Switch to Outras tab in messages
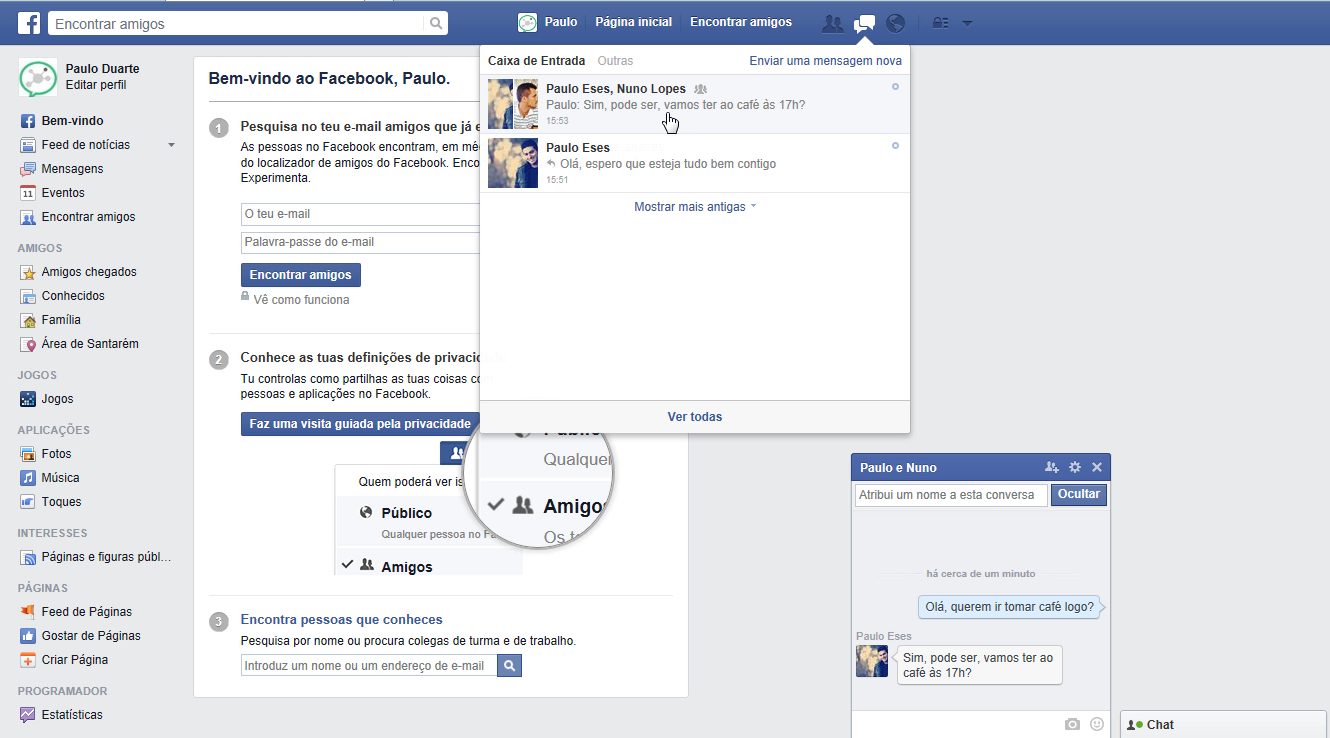The image size is (1330, 738). (615, 61)
